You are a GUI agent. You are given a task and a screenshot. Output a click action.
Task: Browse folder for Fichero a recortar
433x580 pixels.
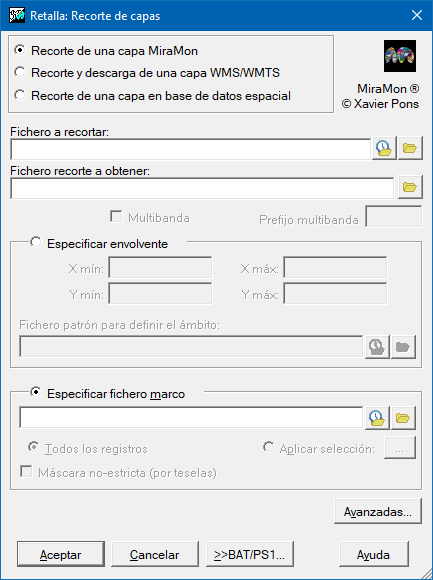click(410, 148)
